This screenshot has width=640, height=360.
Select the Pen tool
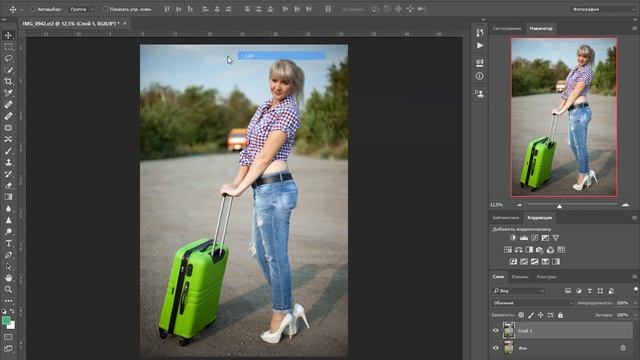8,255
